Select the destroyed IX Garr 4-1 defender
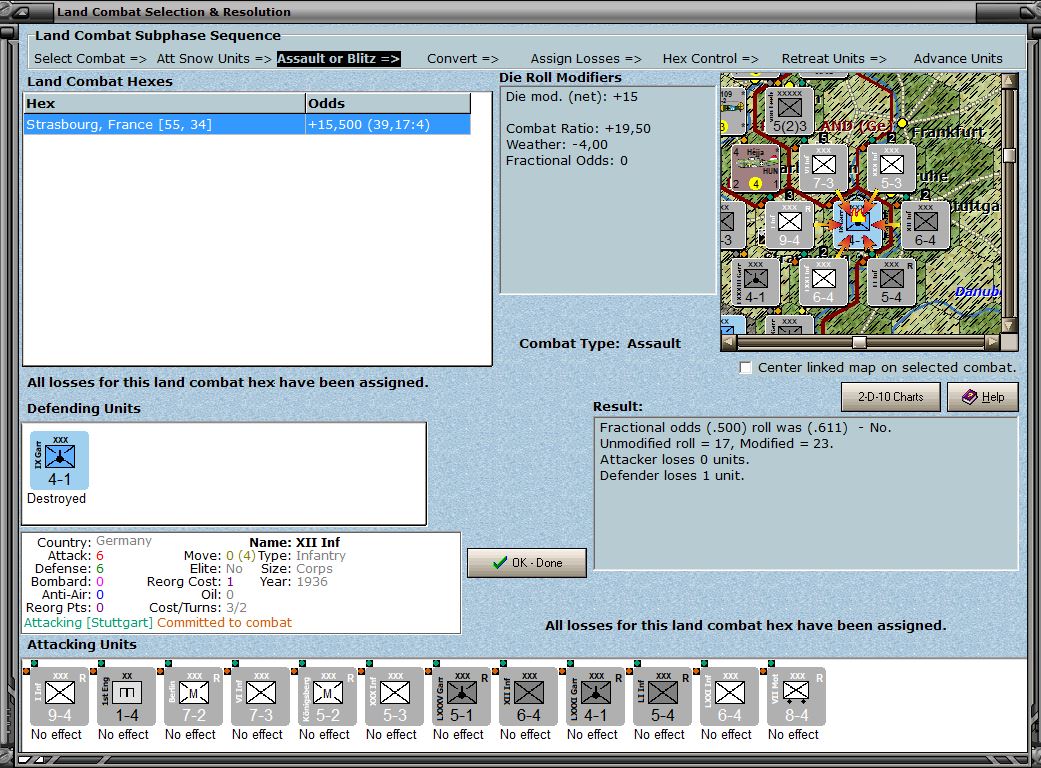Viewport: 1041px width, 768px height. [59, 460]
